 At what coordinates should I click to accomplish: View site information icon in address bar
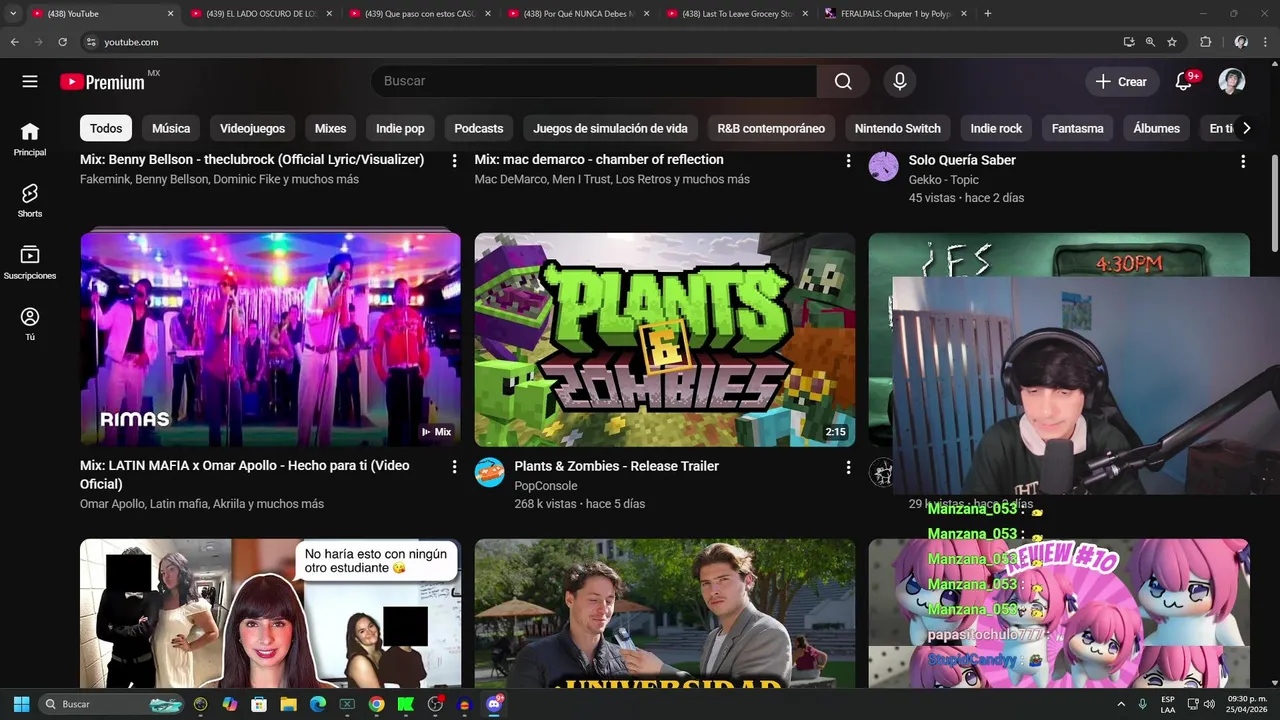pos(91,42)
